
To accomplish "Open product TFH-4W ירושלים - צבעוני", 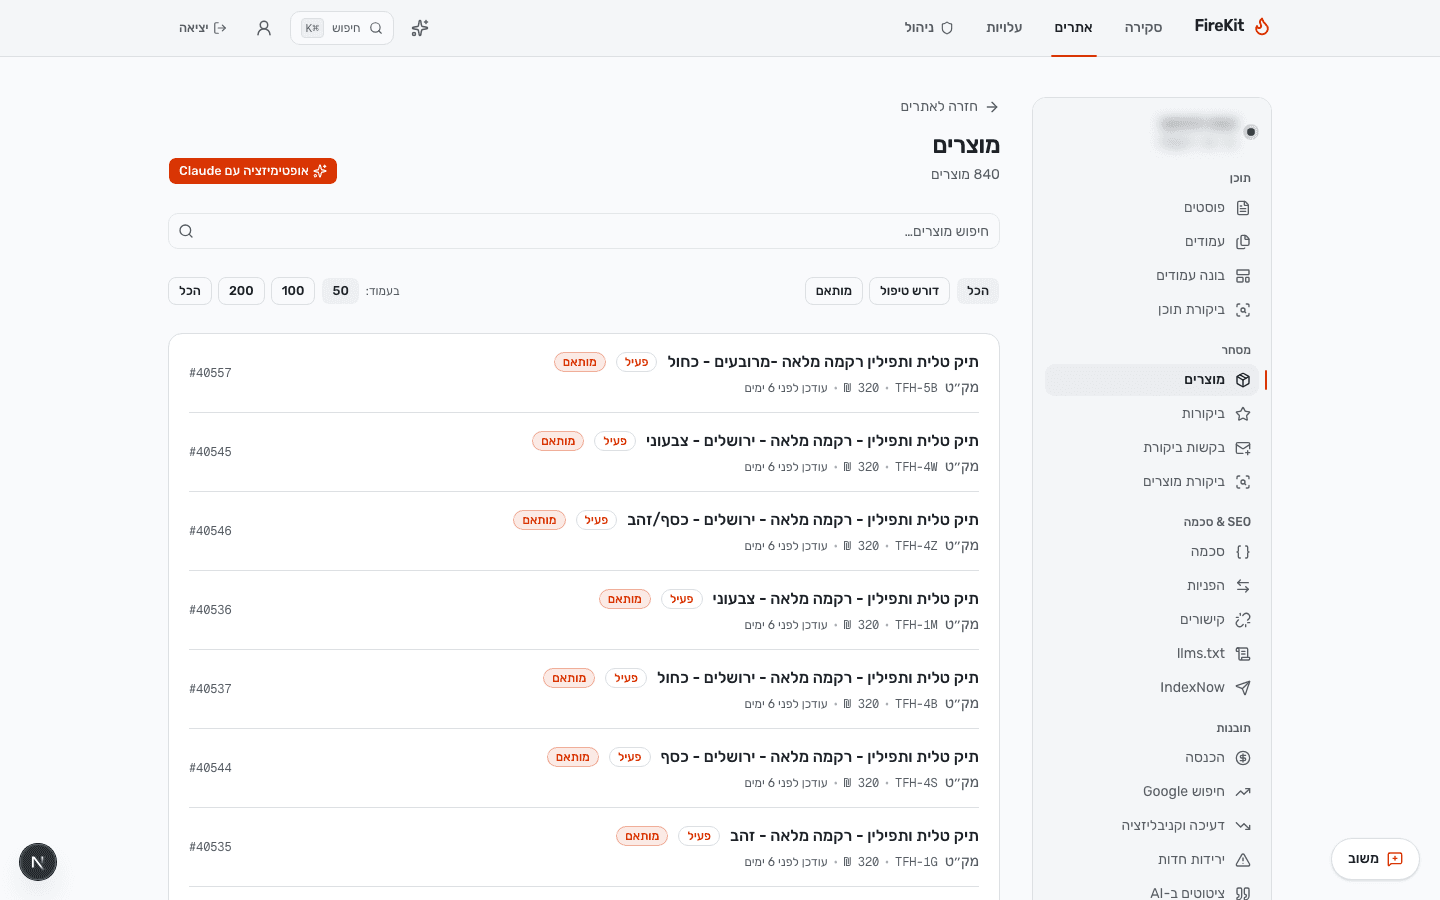I will pyautogui.click(x=584, y=452).
